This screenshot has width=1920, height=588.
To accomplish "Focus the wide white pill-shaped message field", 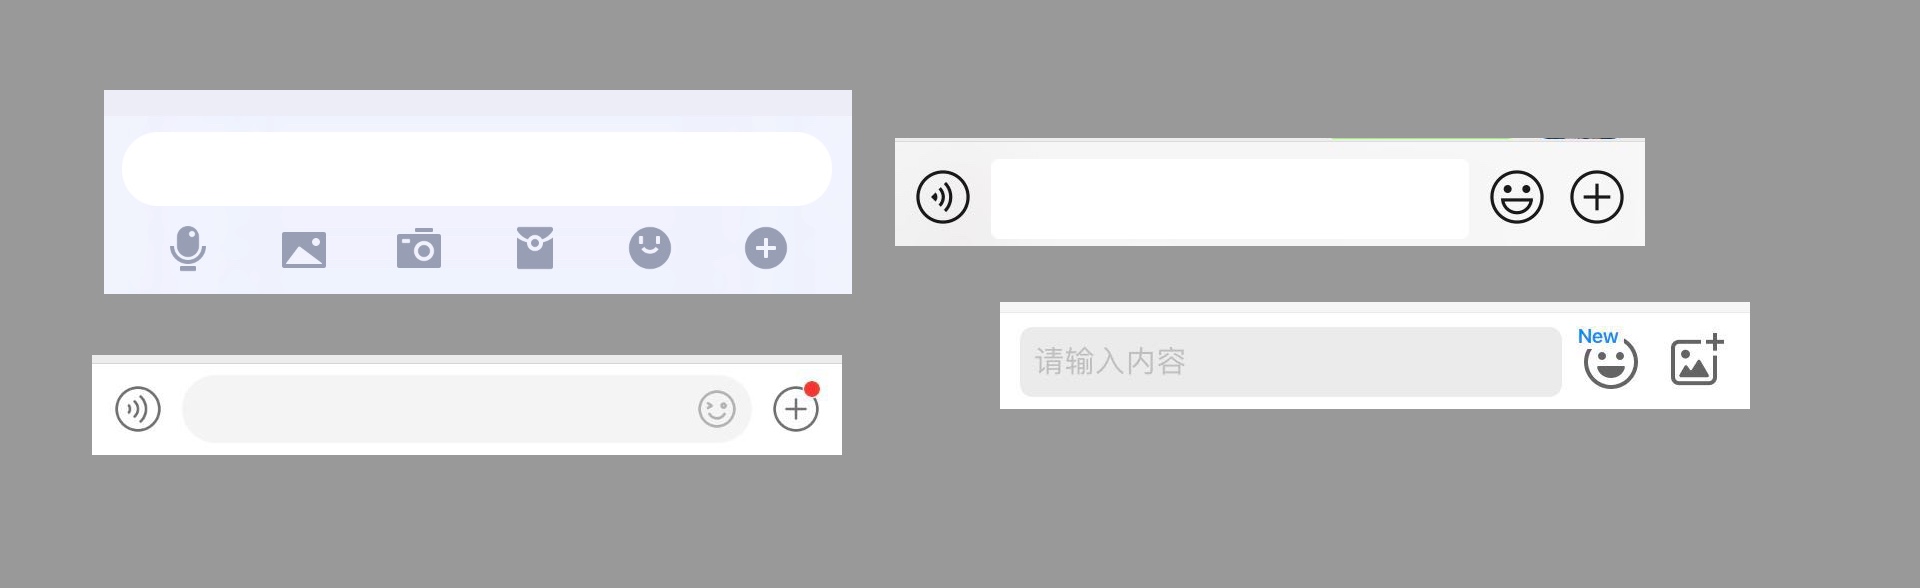I will coord(477,169).
